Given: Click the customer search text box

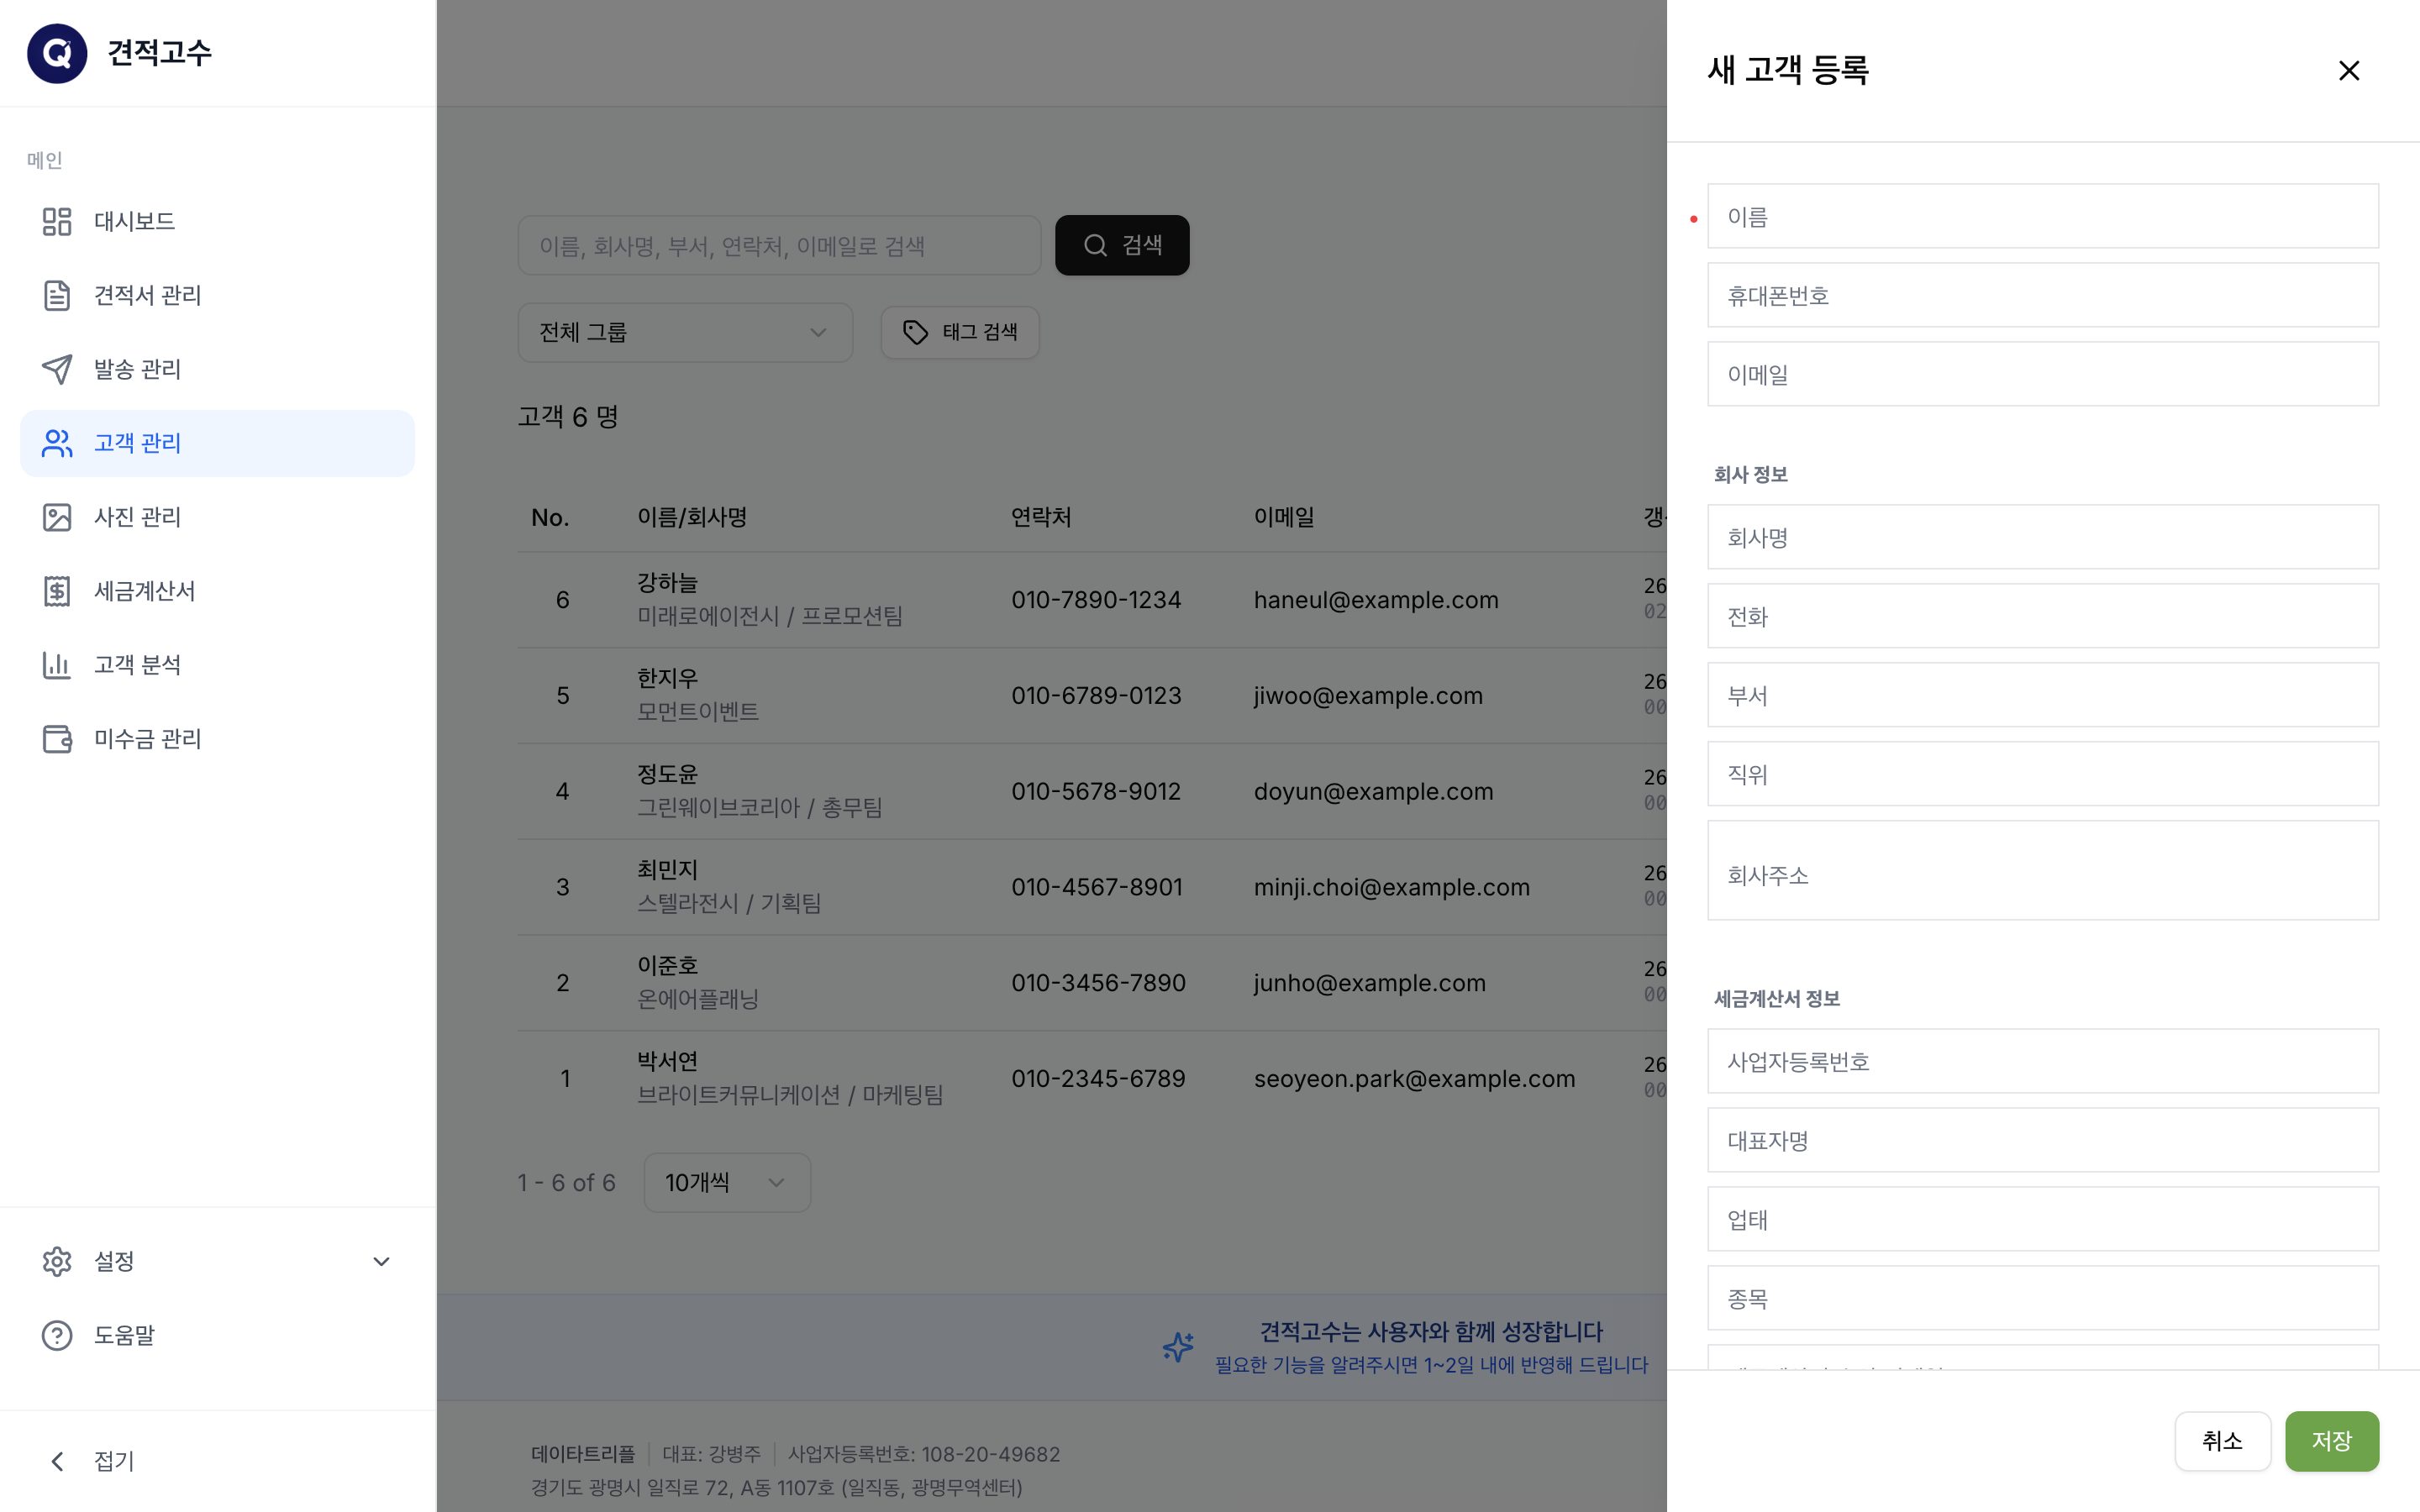Looking at the screenshot, I should [x=779, y=245].
